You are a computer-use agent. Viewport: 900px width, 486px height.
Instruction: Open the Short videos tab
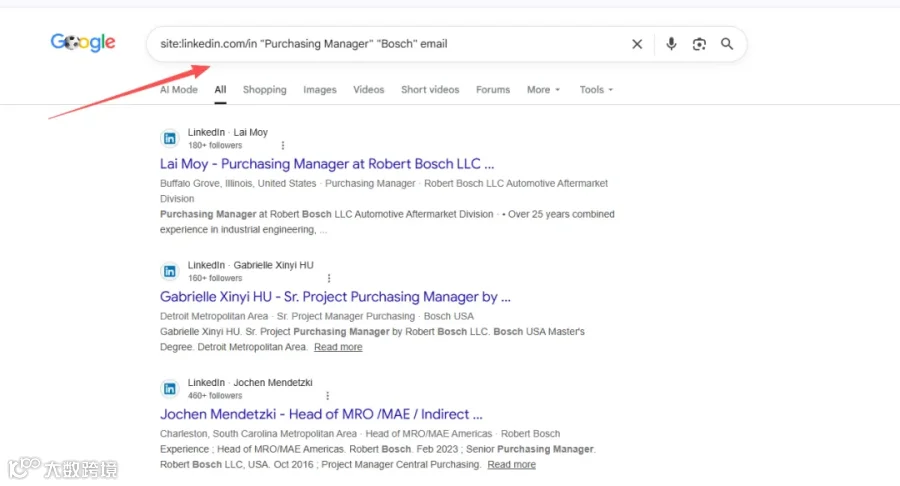click(430, 90)
